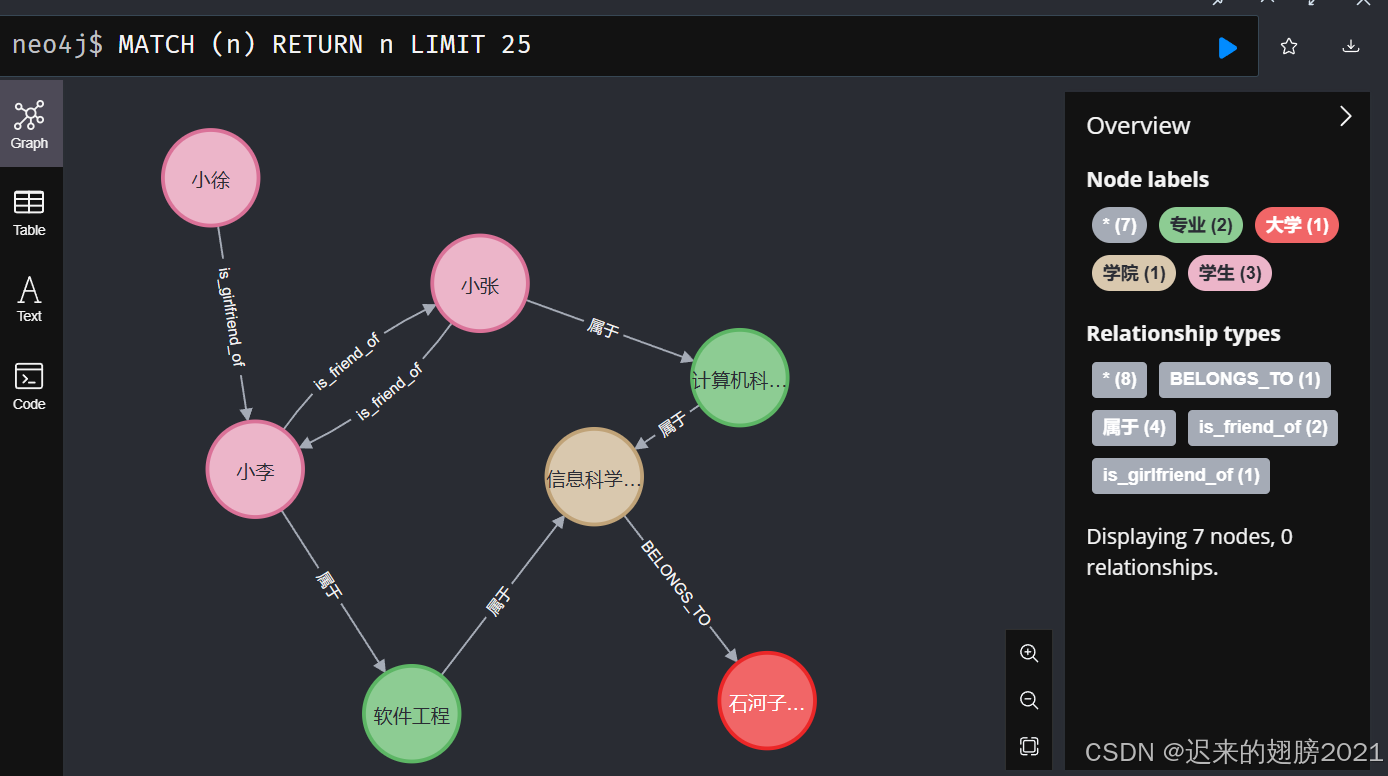1388x776 pixels.
Task: Switch to the Graph view
Action: pos(30,122)
